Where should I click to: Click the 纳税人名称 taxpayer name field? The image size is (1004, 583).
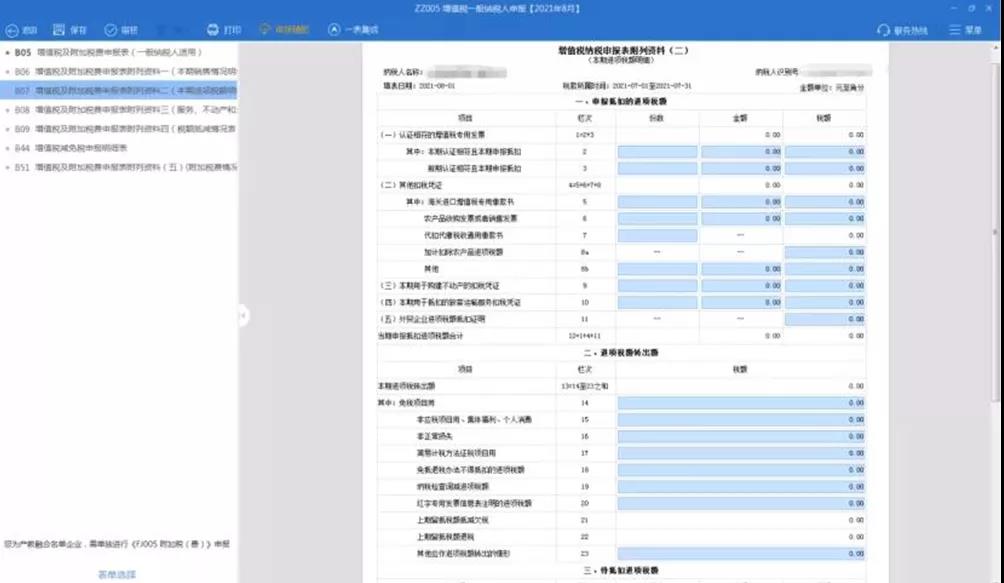[470, 69]
